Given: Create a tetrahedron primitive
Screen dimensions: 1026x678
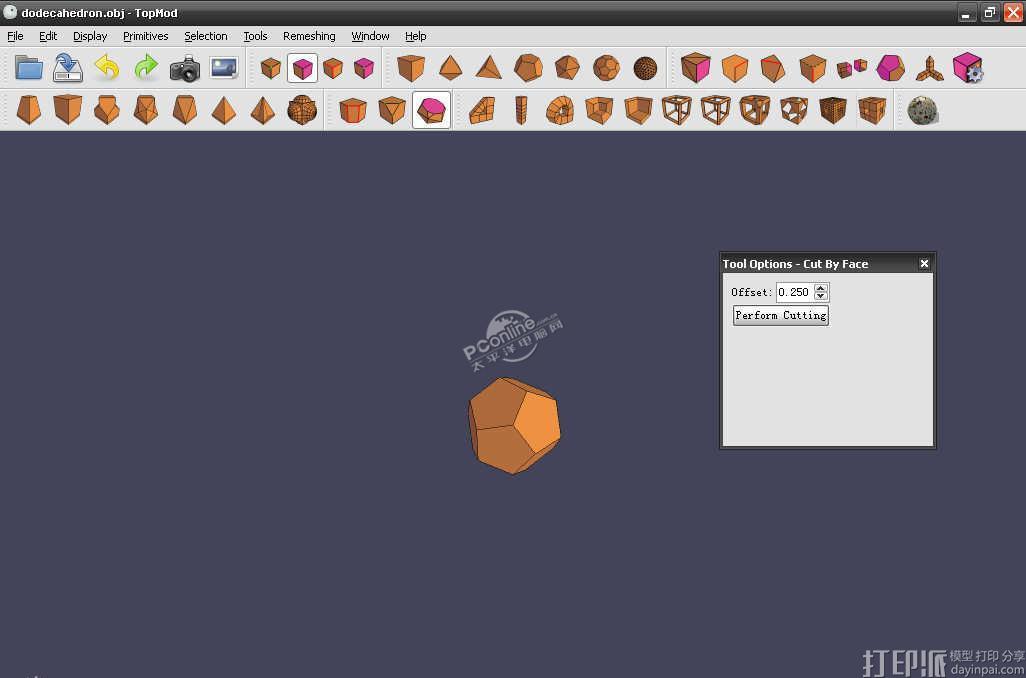Looking at the screenshot, I should [489, 67].
